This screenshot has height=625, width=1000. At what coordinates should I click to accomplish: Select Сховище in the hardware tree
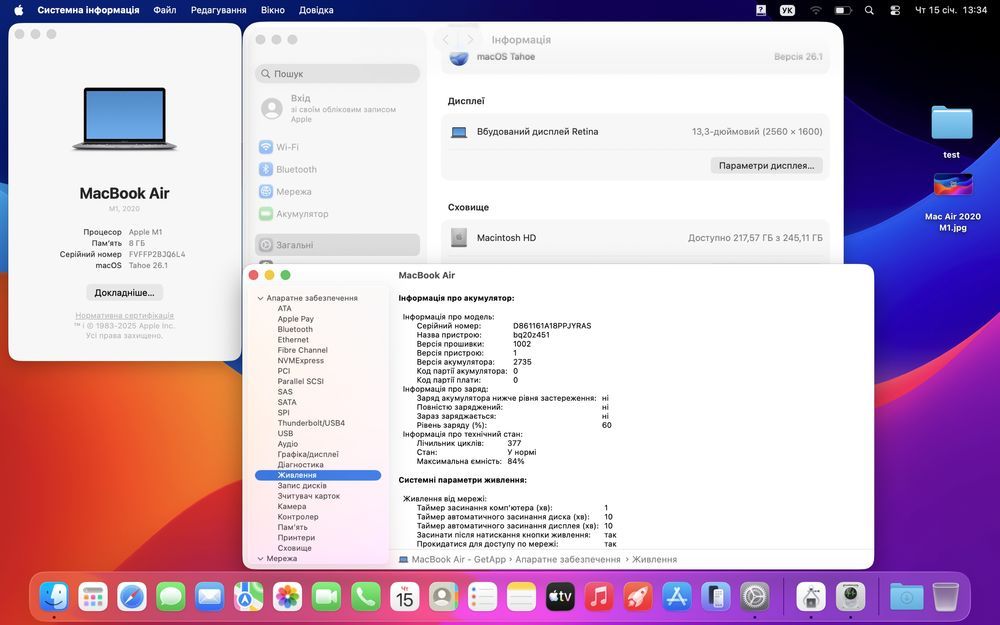coord(295,548)
